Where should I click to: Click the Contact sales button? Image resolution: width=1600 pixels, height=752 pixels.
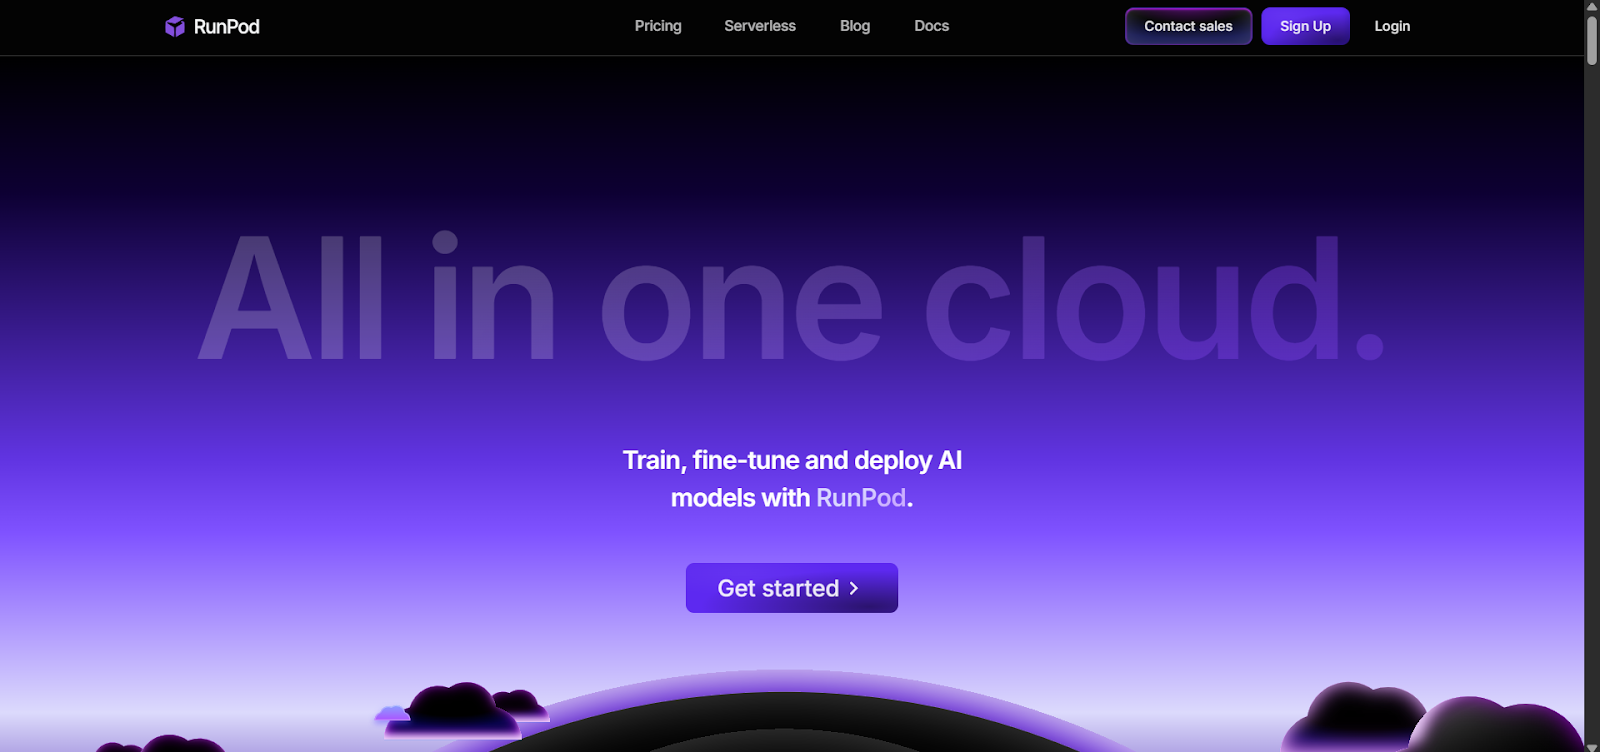click(x=1188, y=26)
